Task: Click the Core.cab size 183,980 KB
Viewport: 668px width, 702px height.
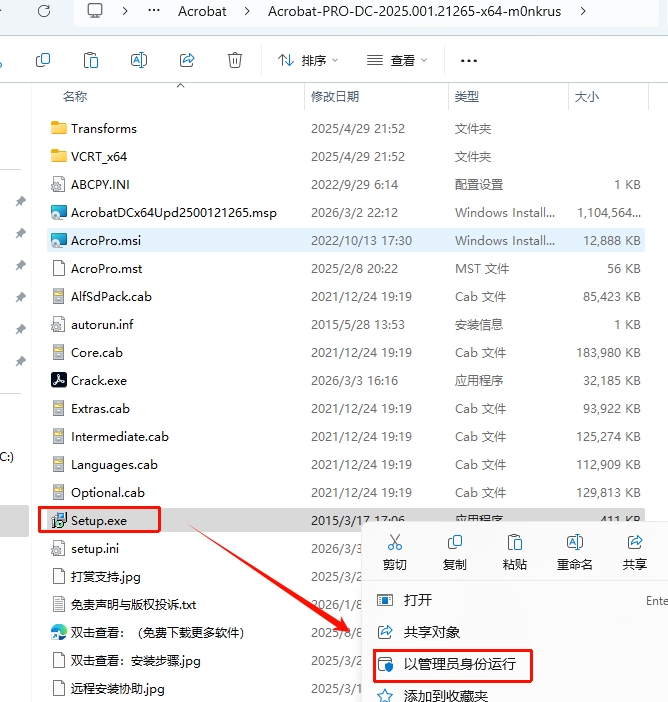Action: [608, 352]
